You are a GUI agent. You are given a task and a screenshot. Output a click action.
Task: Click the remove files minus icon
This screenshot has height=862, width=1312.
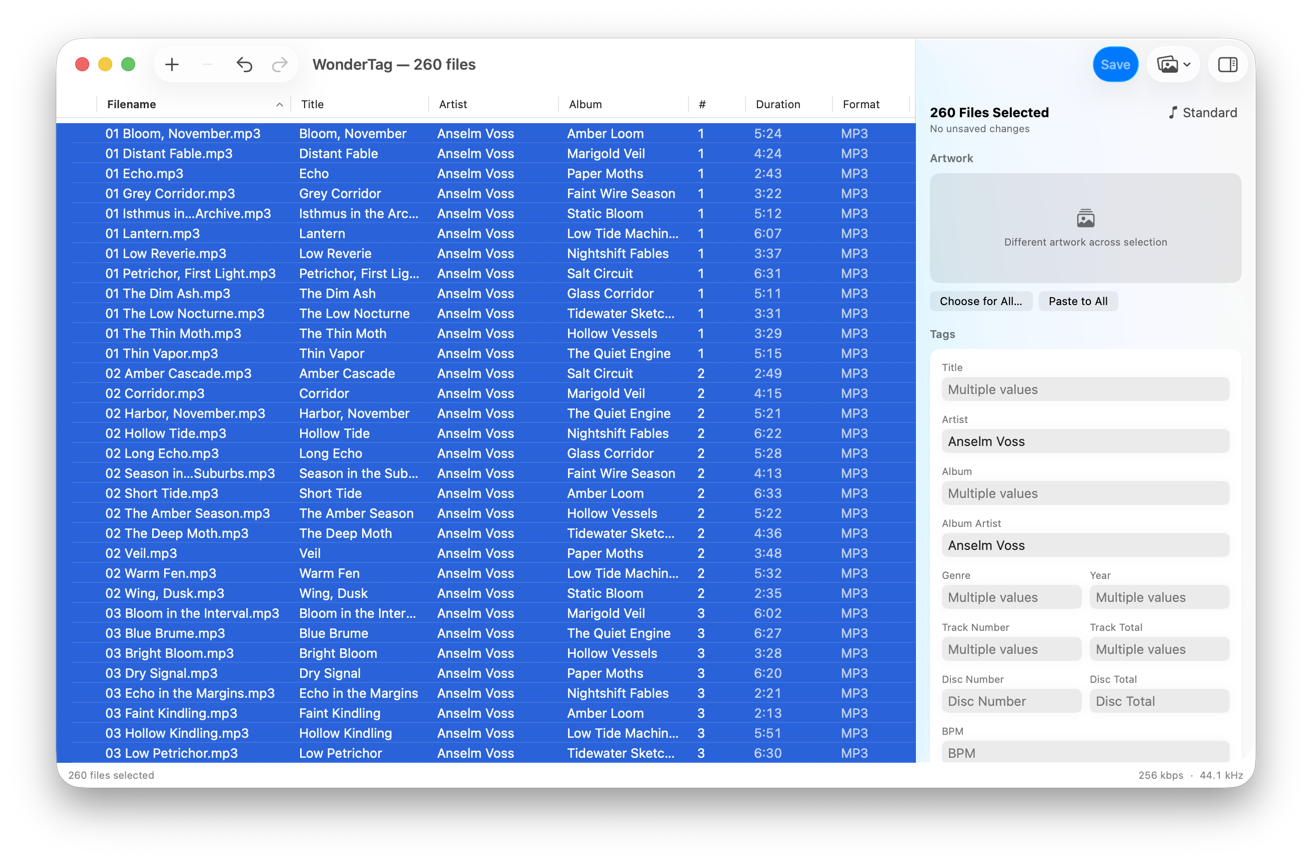[x=208, y=65]
